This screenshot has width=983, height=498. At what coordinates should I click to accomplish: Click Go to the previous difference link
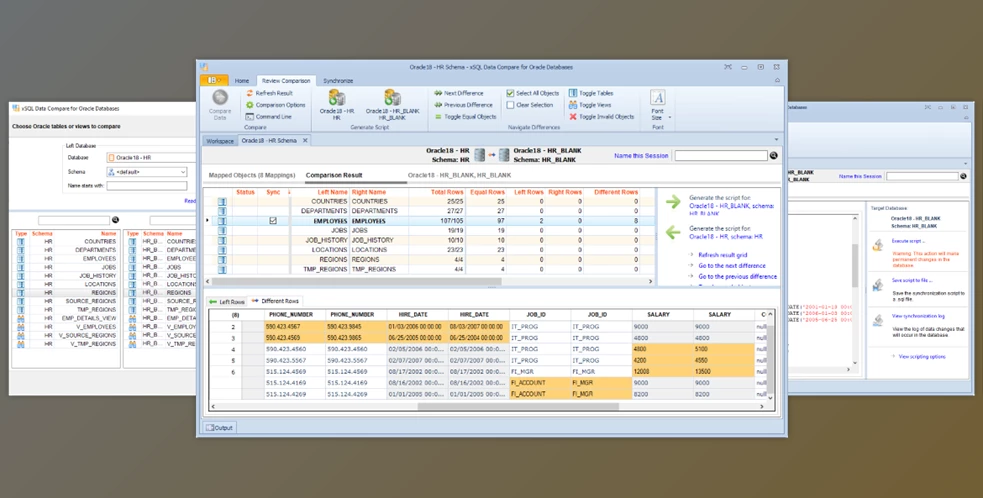737,277
